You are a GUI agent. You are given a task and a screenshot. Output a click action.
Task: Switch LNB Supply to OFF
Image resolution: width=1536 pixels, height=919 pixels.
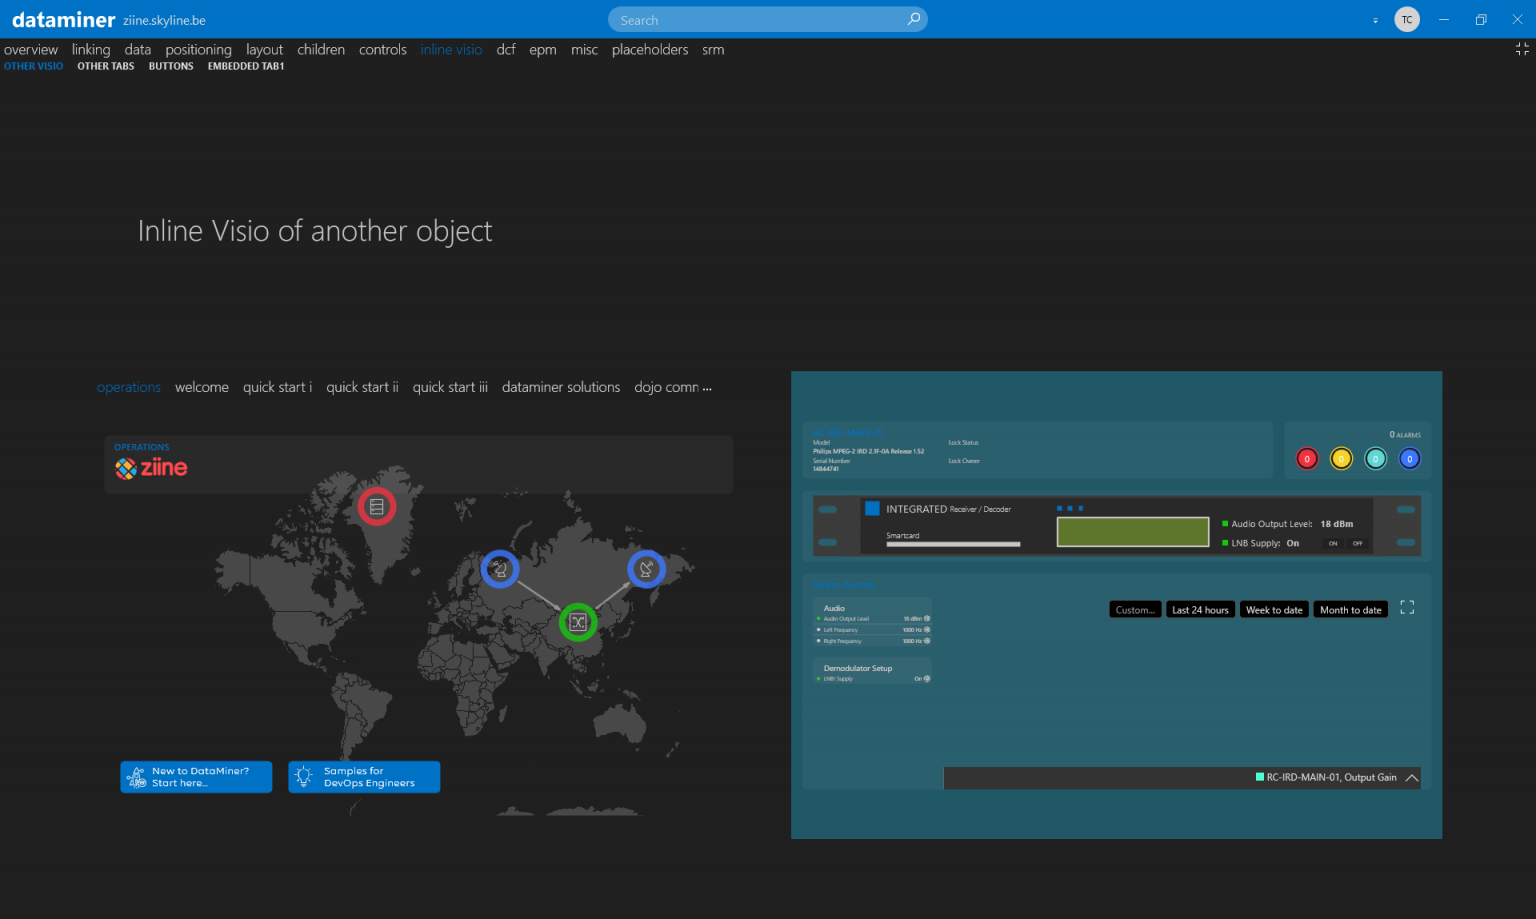pyautogui.click(x=1357, y=543)
